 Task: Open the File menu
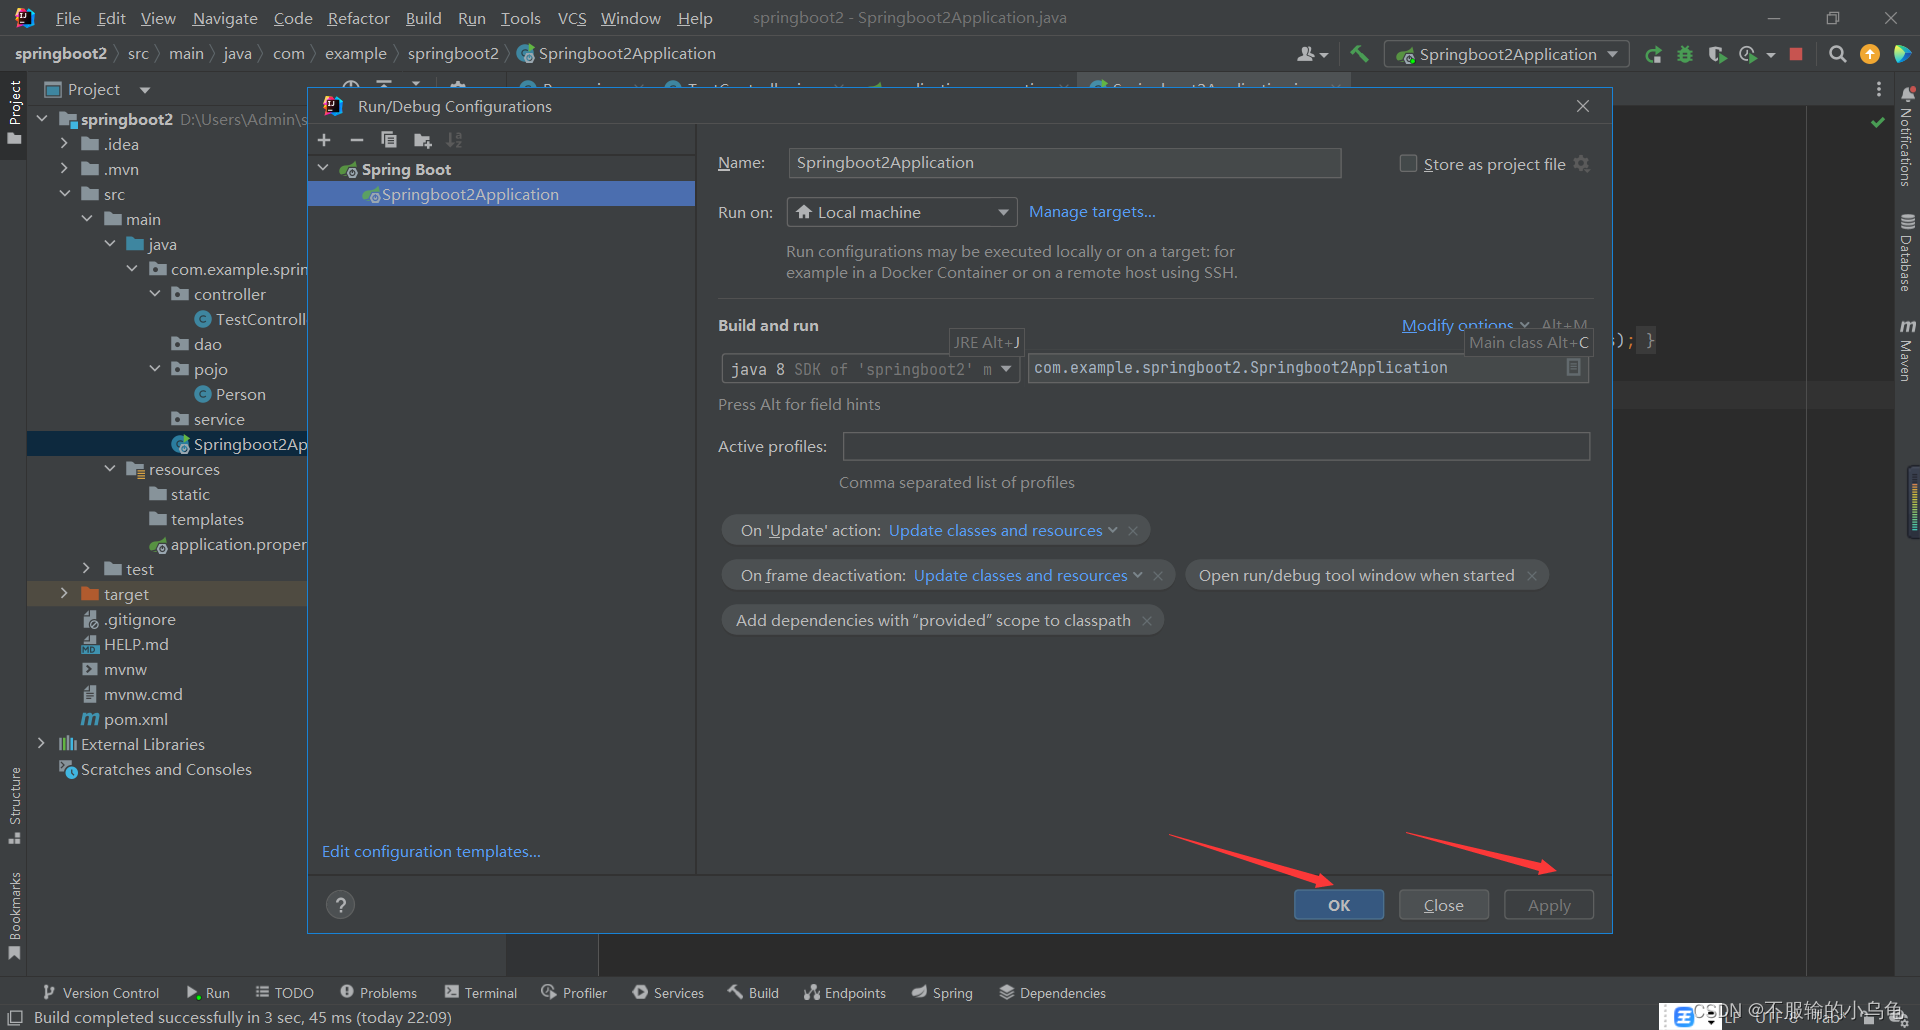pyautogui.click(x=68, y=18)
